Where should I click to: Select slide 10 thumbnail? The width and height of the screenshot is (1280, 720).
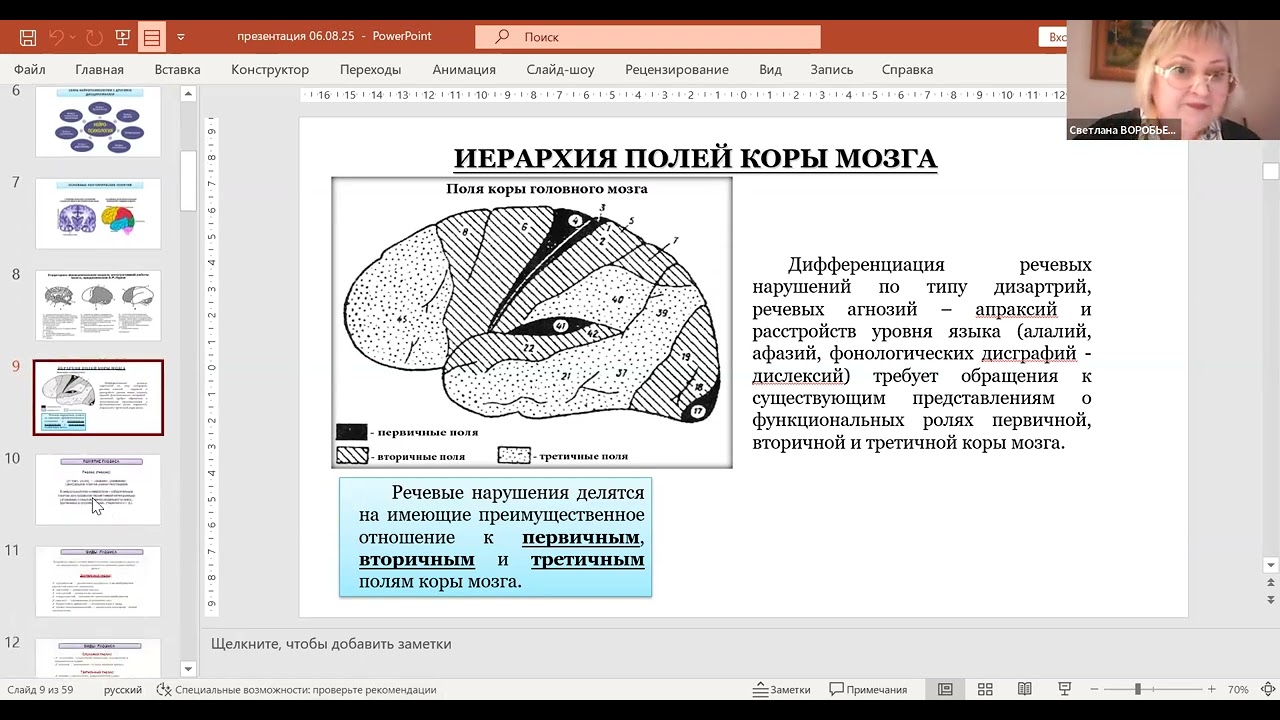[x=98, y=489]
